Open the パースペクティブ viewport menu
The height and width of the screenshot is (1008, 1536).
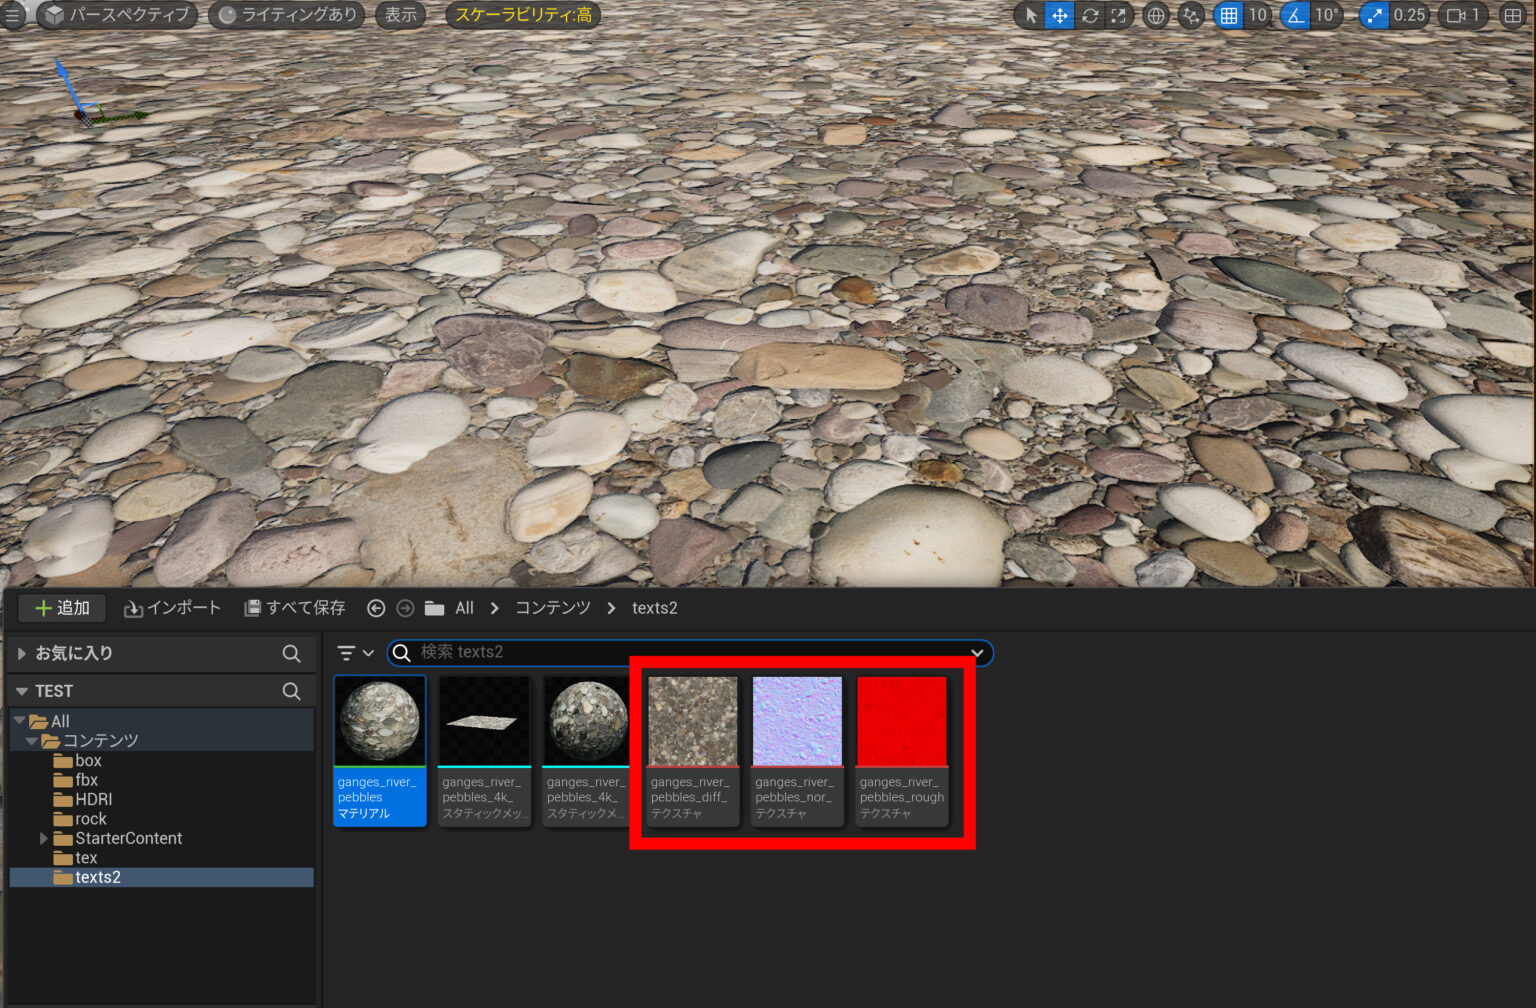pyautogui.click(x=117, y=15)
